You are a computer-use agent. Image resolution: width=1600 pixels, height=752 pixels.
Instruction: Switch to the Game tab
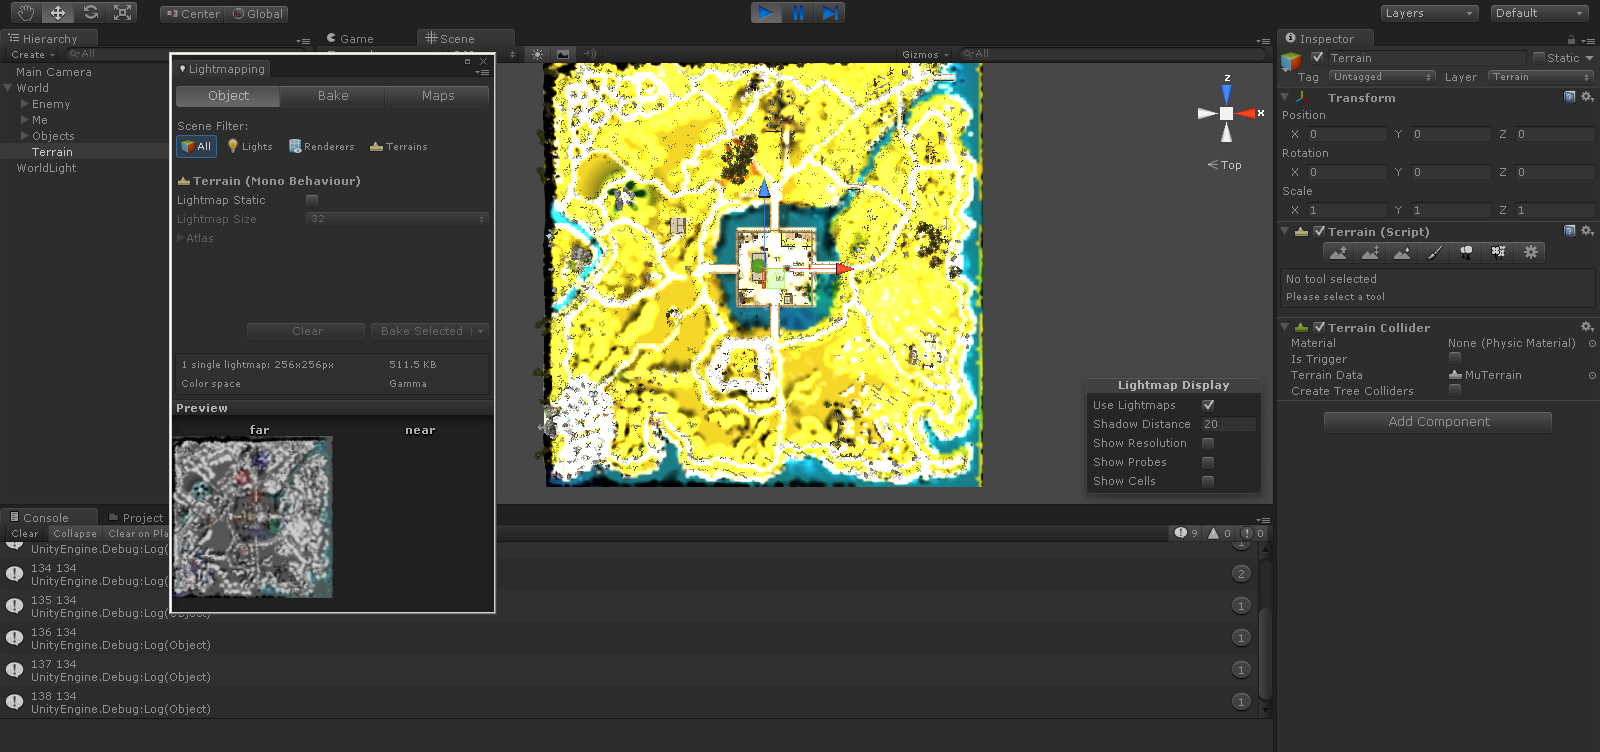point(351,39)
